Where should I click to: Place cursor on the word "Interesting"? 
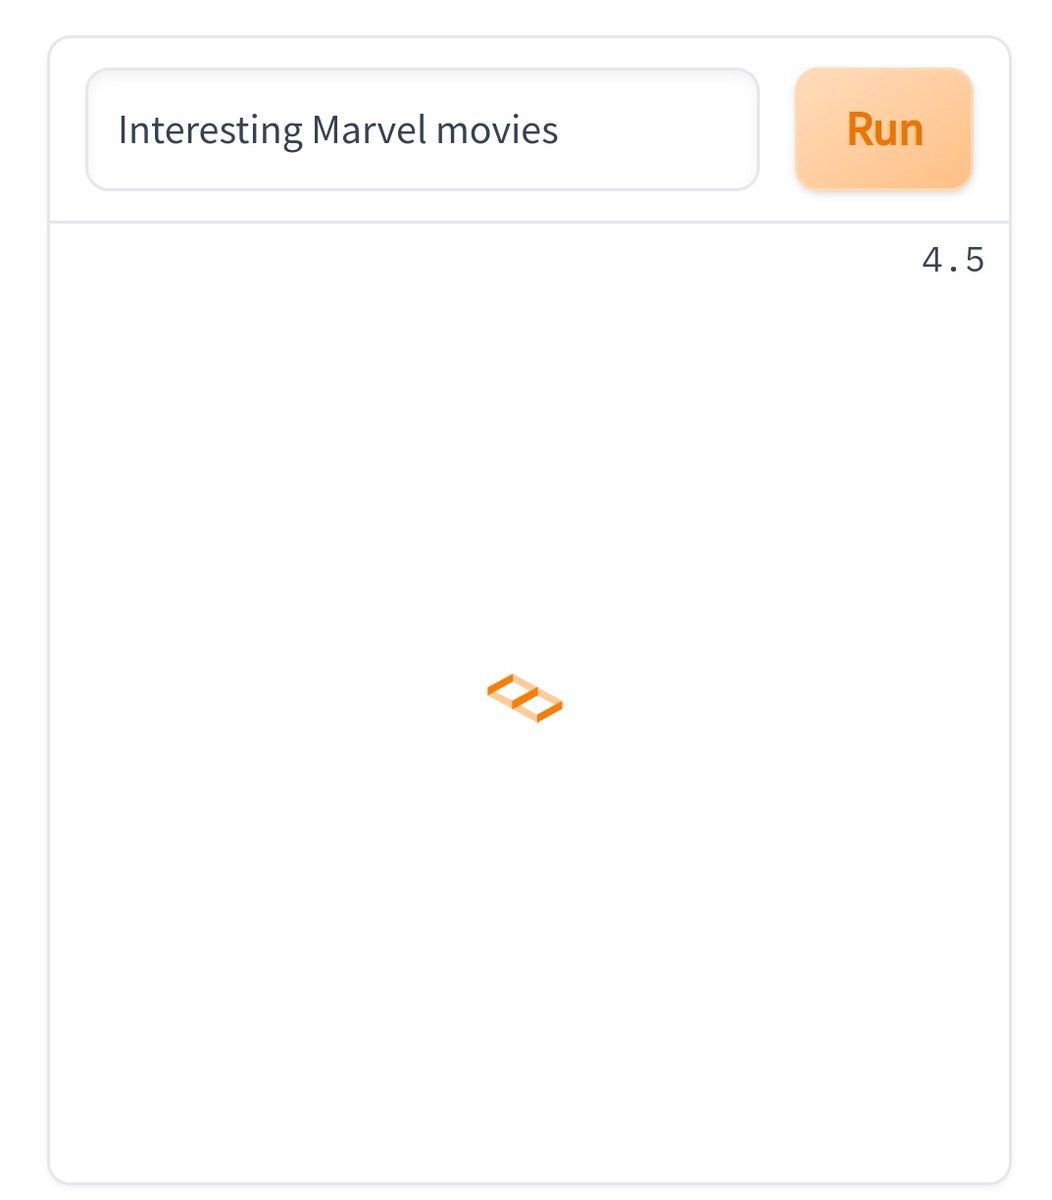(210, 130)
